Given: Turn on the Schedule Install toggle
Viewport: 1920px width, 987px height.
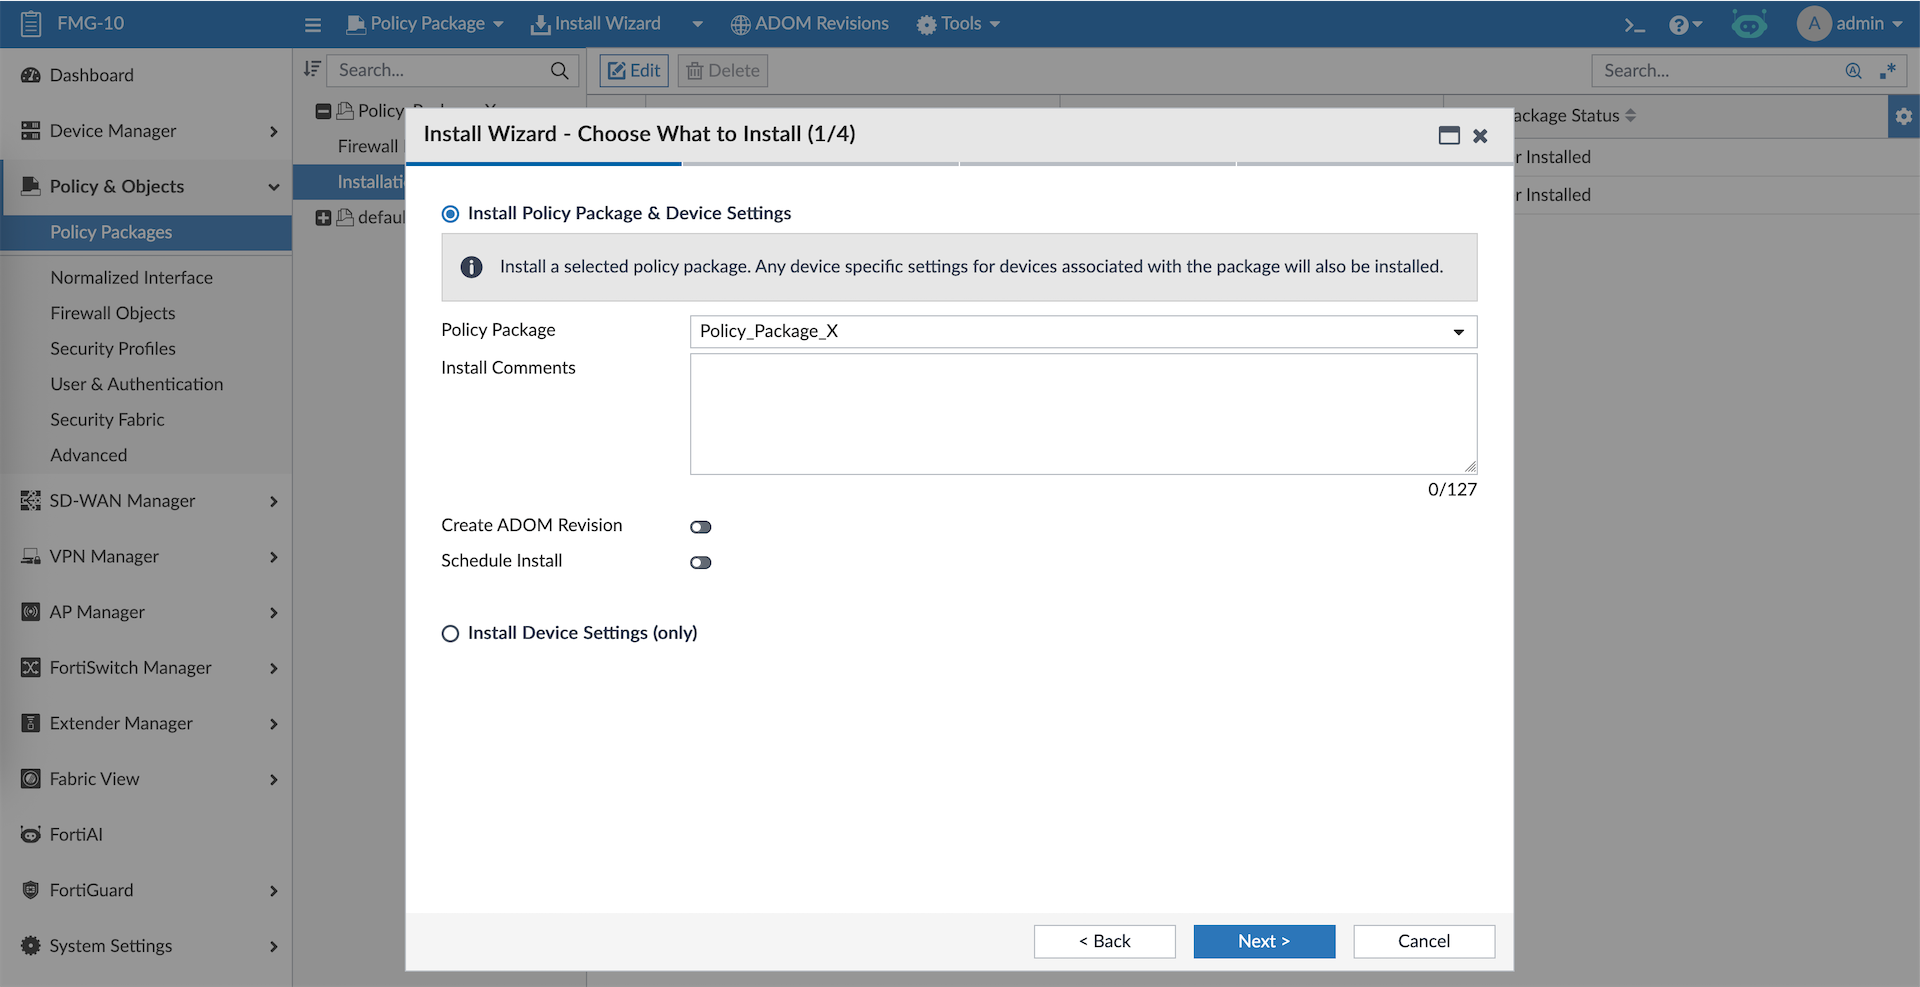Looking at the screenshot, I should [700, 563].
